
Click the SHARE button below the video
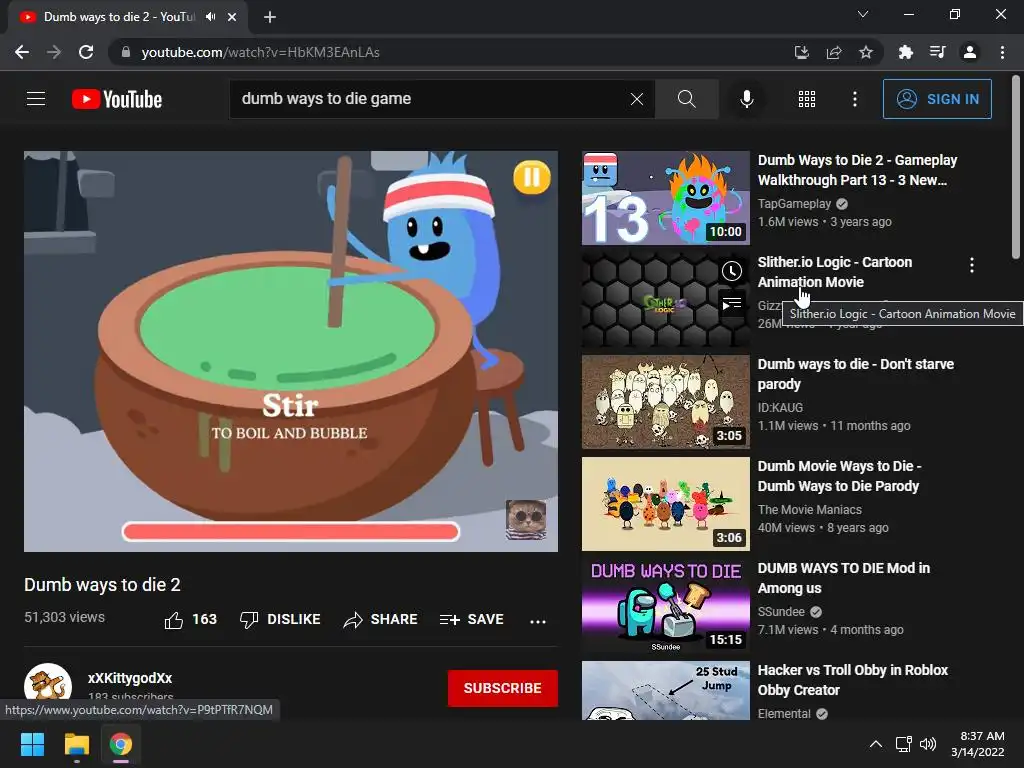pos(380,620)
